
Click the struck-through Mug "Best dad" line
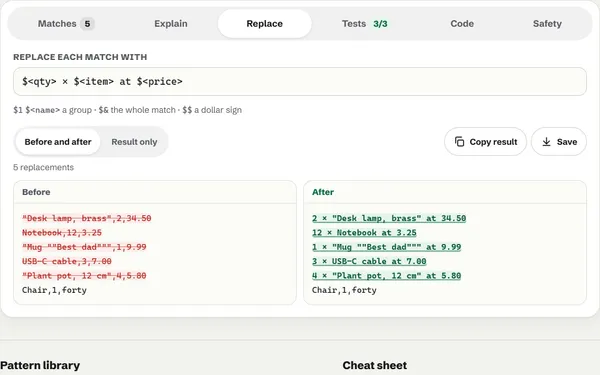tap(84, 247)
